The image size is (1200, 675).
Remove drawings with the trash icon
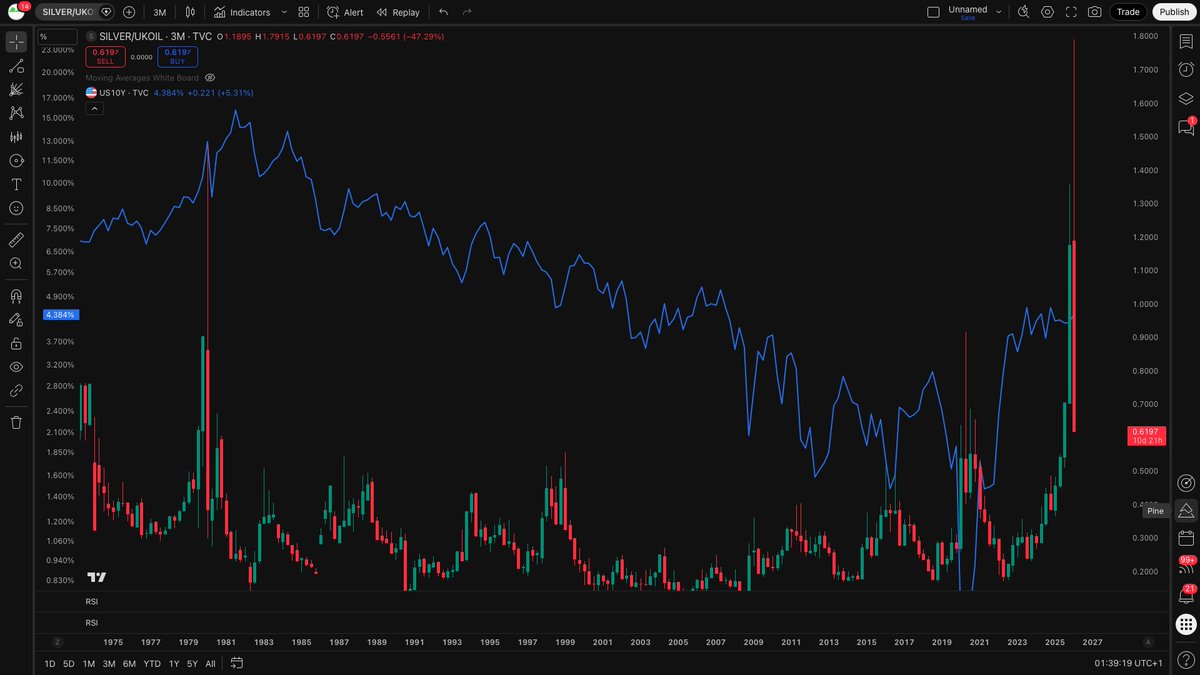(16, 422)
